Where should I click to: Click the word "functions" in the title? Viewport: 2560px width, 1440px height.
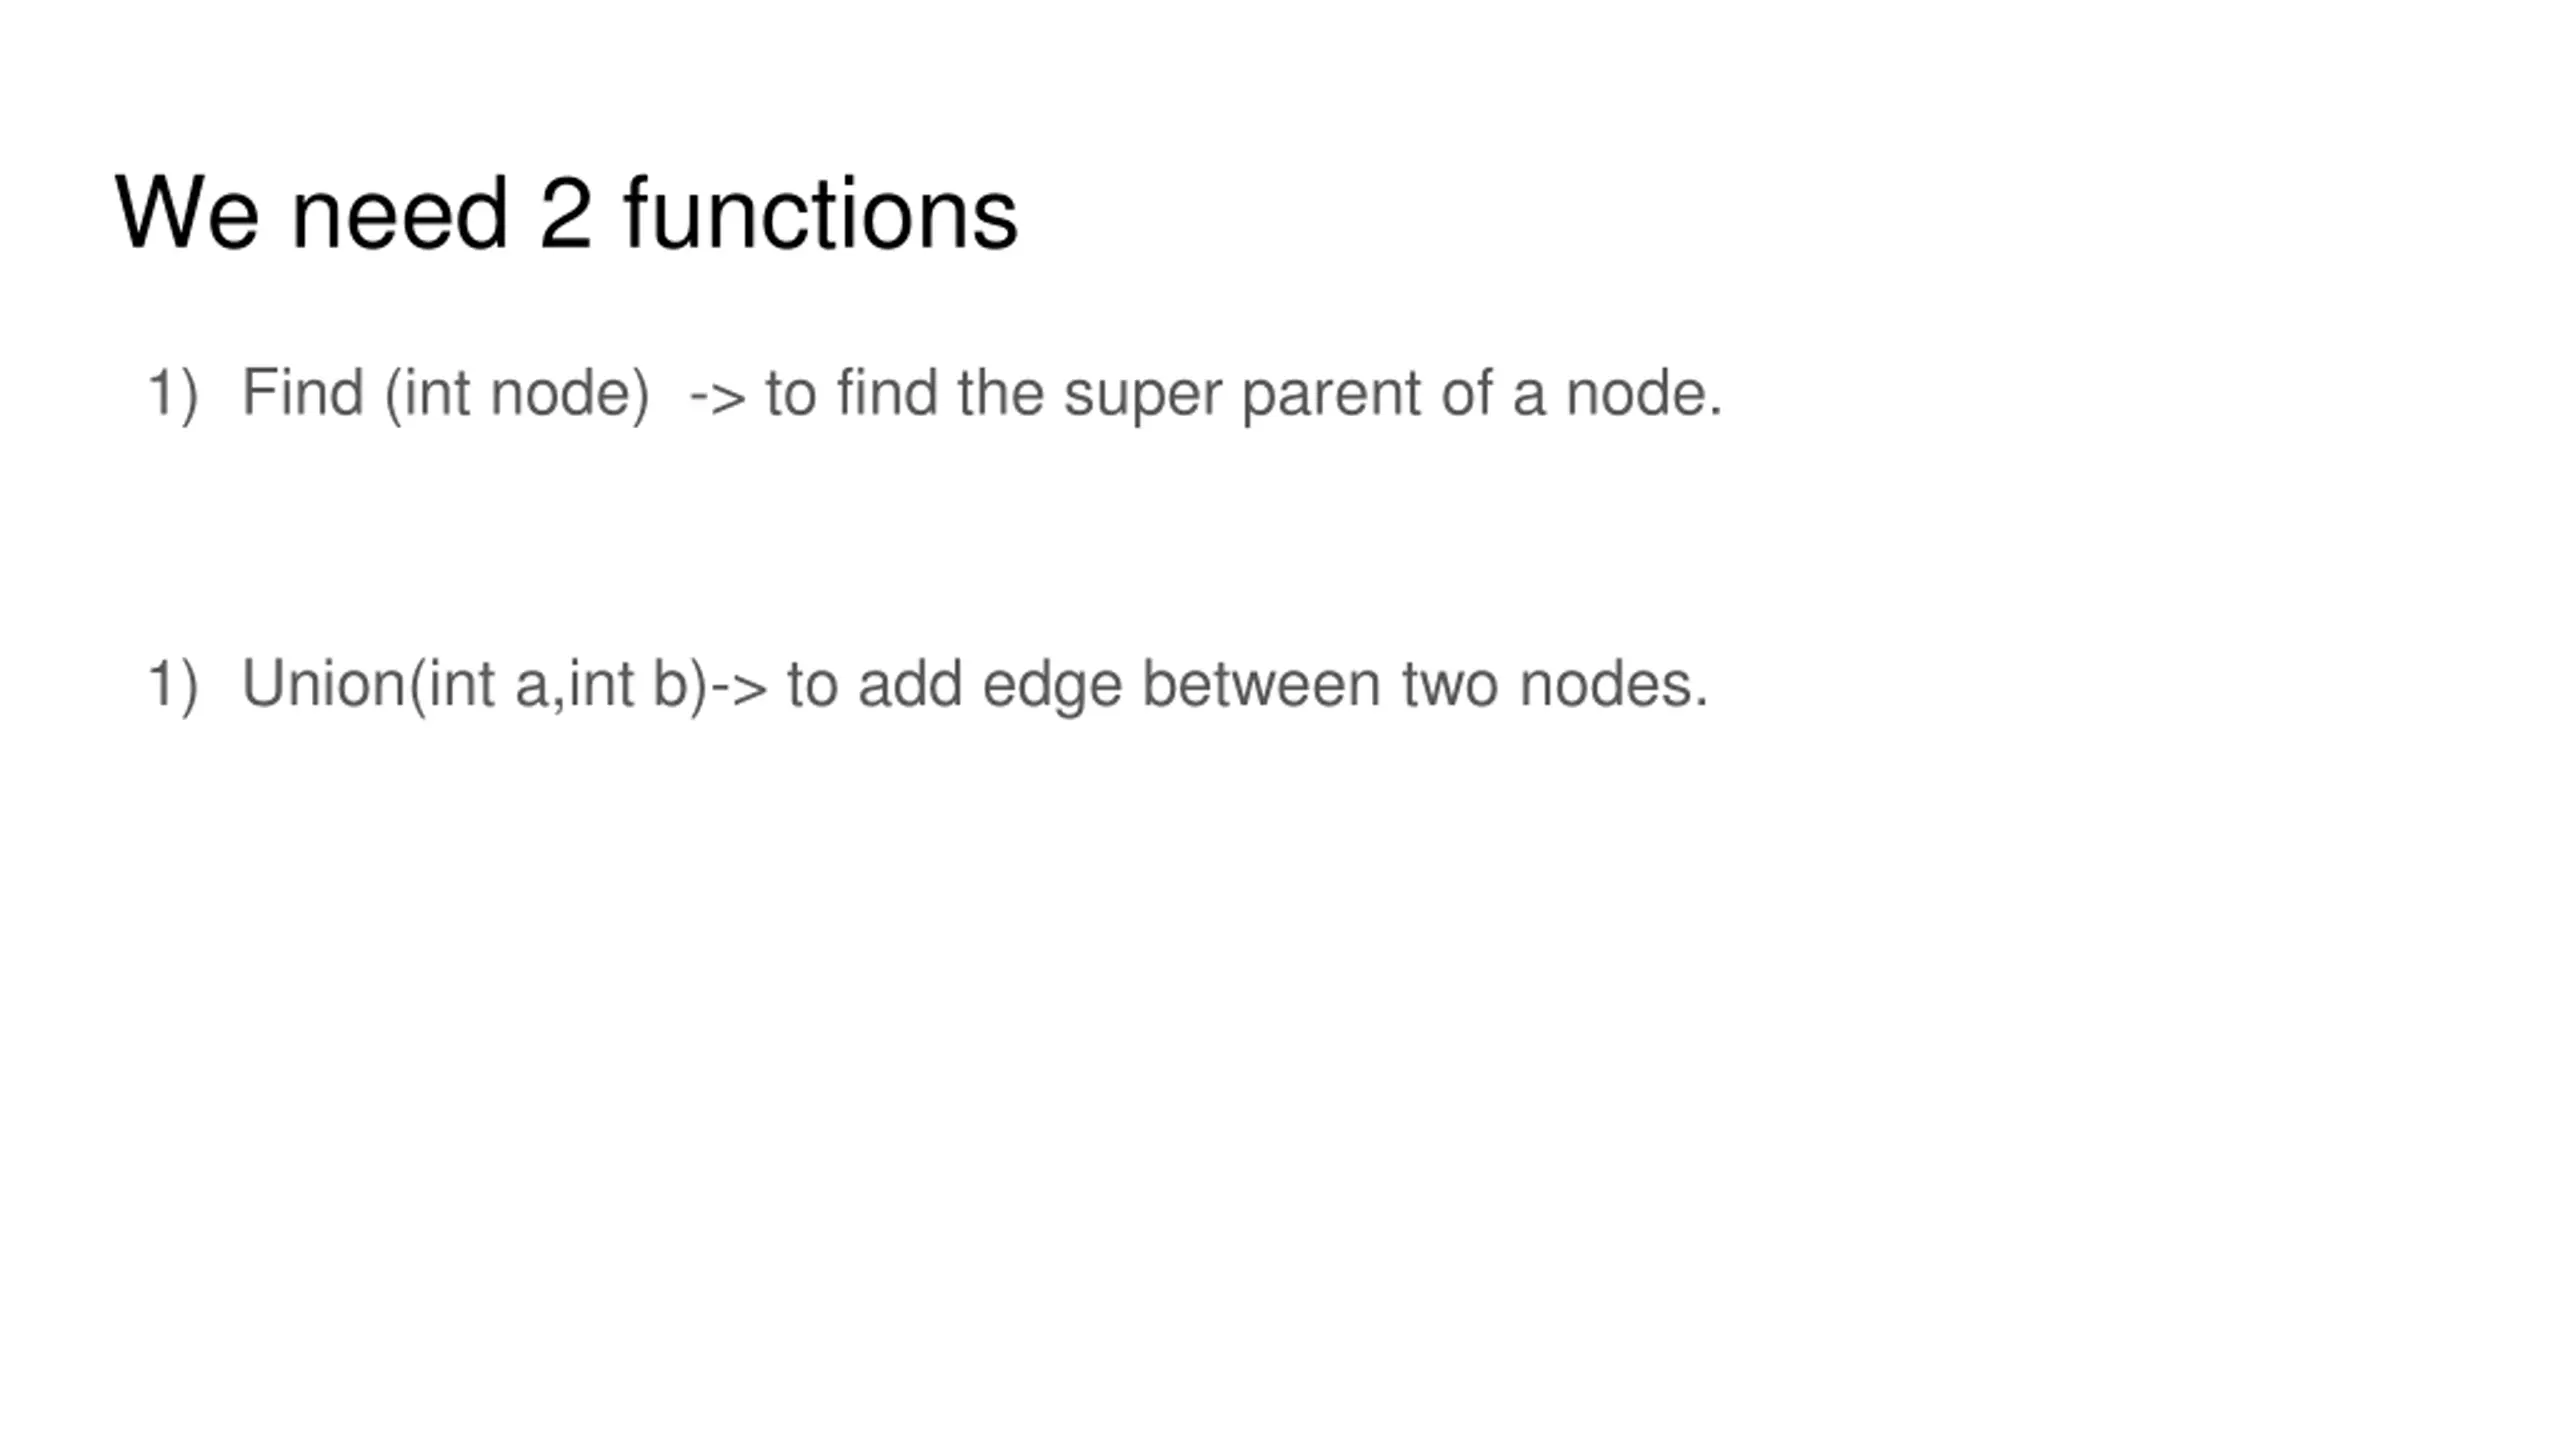(x=820, y=213)
